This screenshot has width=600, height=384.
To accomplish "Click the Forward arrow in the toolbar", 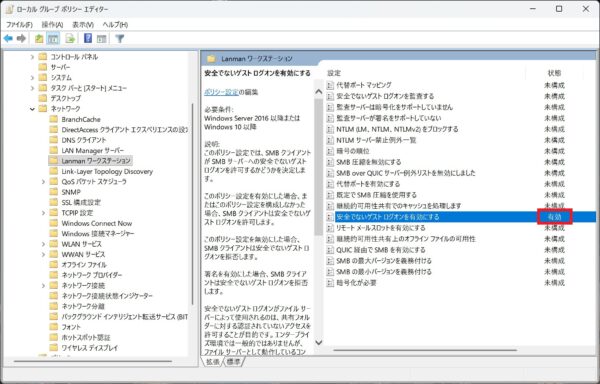I will click(21, 39).
